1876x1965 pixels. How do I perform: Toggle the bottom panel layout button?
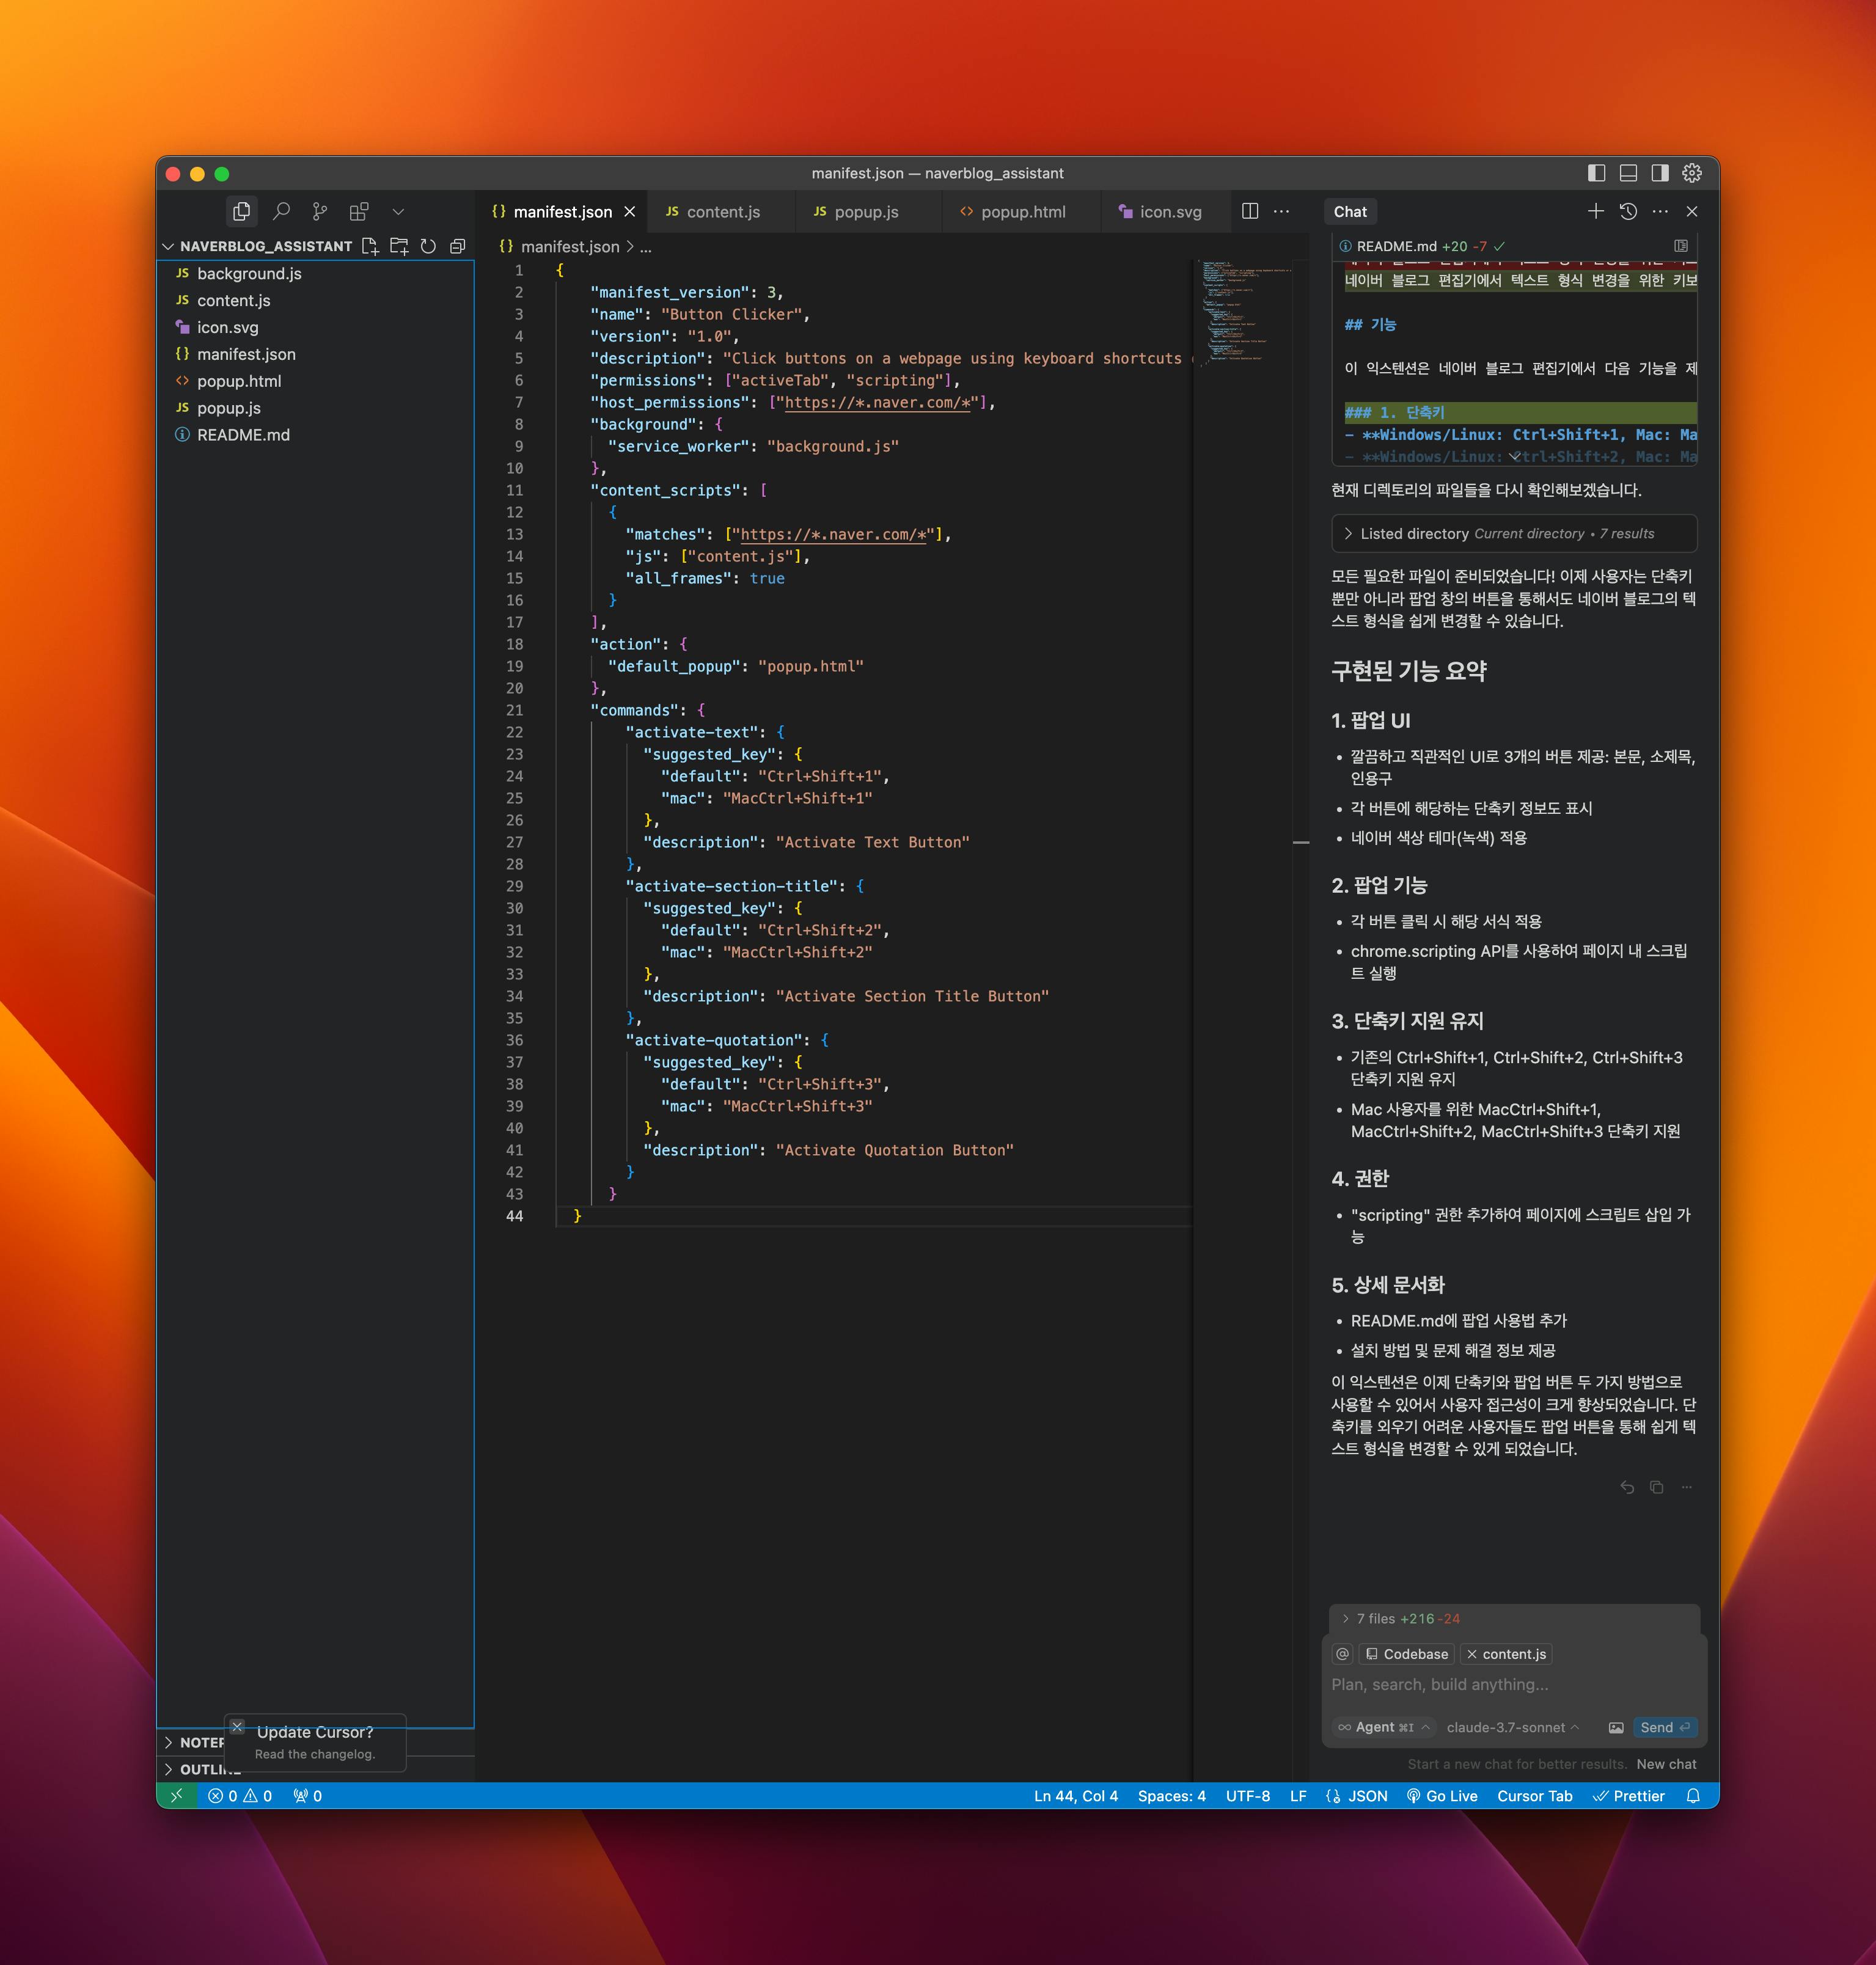click(x=1628, y=173)
